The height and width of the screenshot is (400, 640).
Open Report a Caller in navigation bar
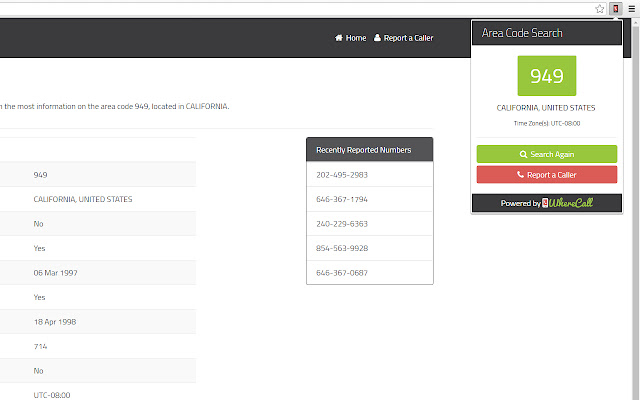click(403, 38)
